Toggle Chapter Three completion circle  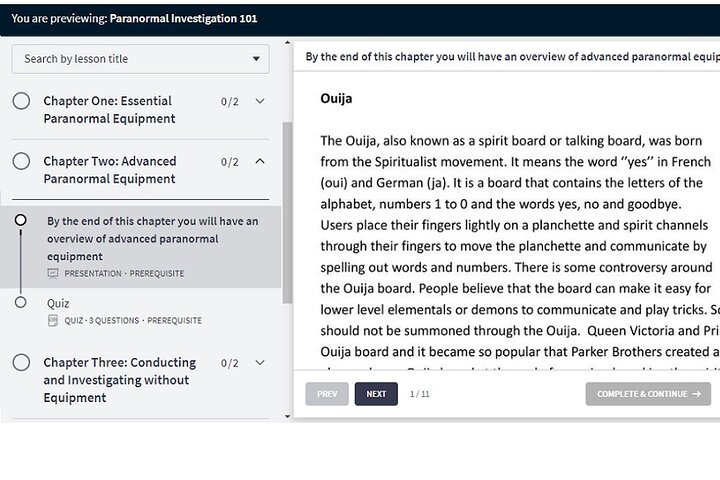click(21, 362)
